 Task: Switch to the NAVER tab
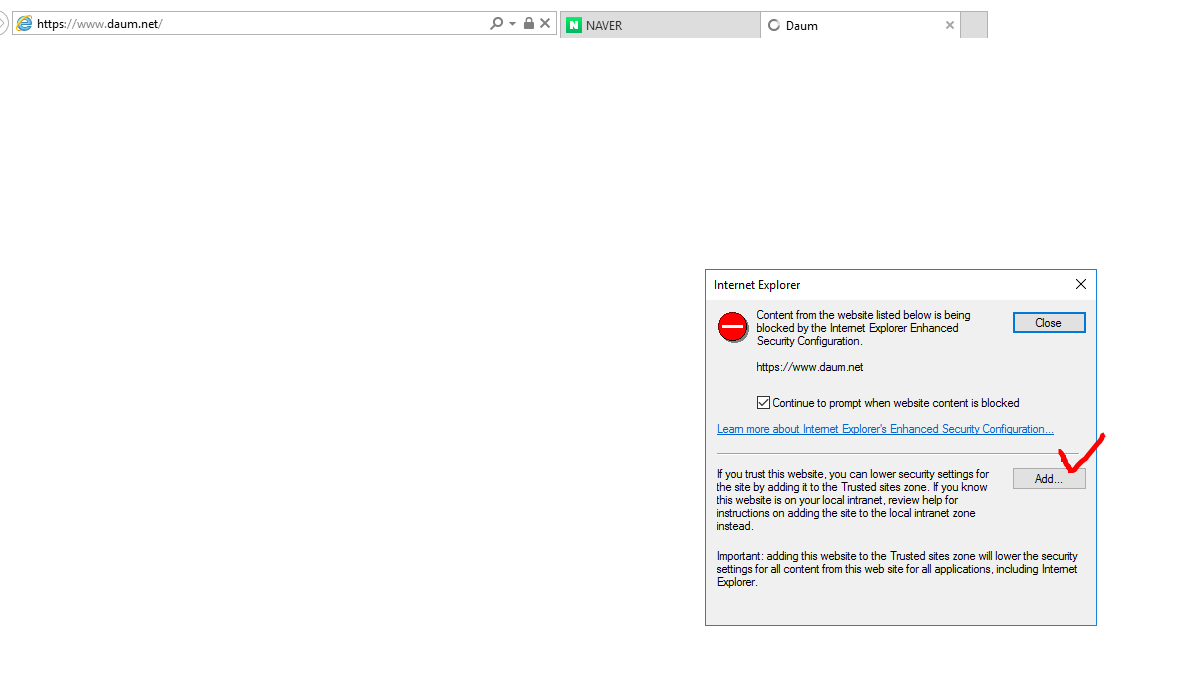(660, 25)
